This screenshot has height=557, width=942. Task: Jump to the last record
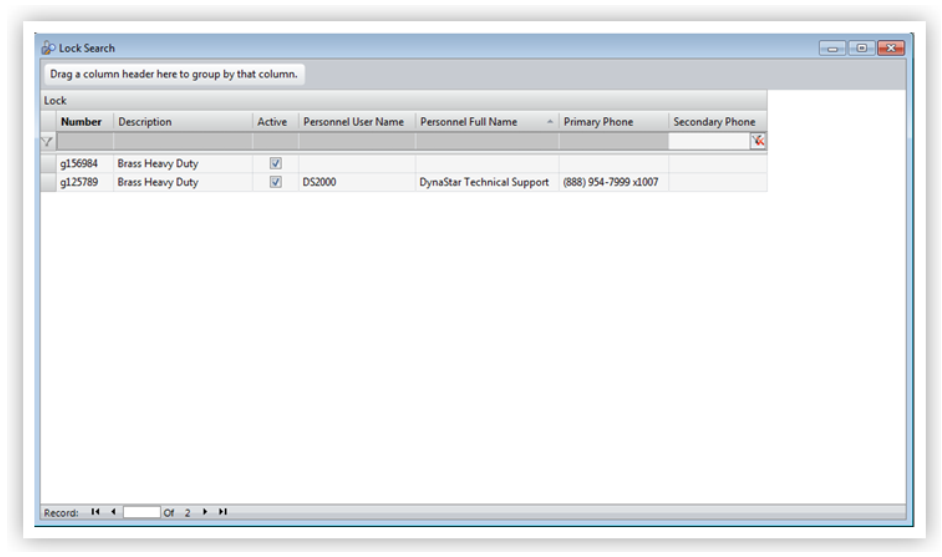pos(223,512)
